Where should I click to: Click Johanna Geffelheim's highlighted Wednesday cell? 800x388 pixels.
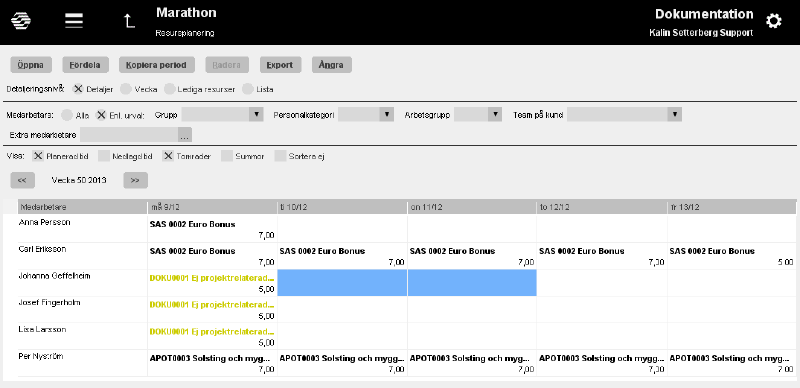[472, 283]
